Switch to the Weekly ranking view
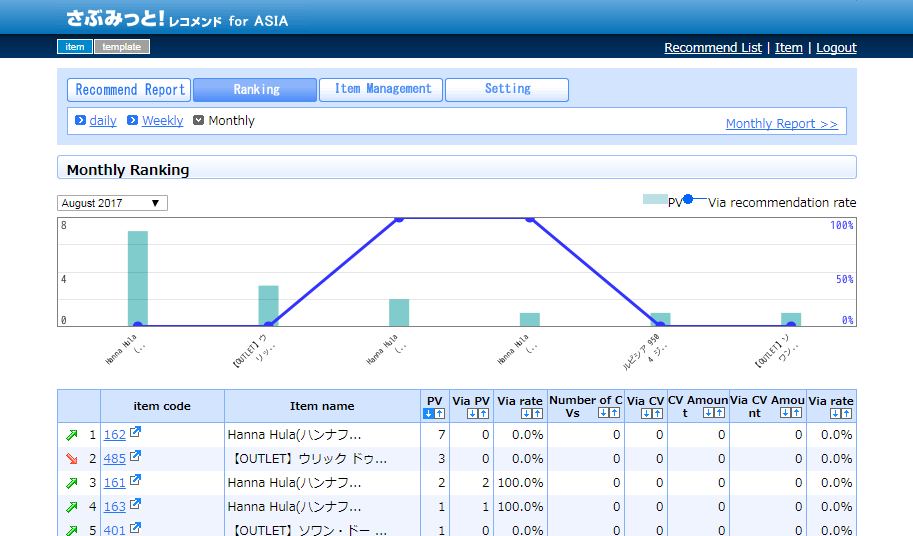 [x=162, y=121]
